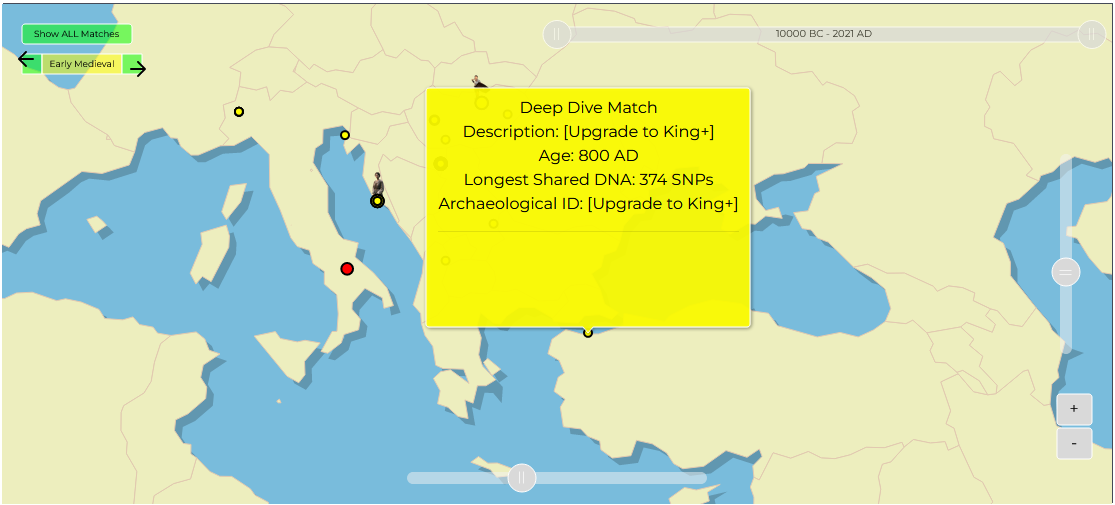Image resolution: width=1115 pixels, height=505 pixels.
Task: Click the Deep Dive Match popup title
Action: (x=588, y=107)
